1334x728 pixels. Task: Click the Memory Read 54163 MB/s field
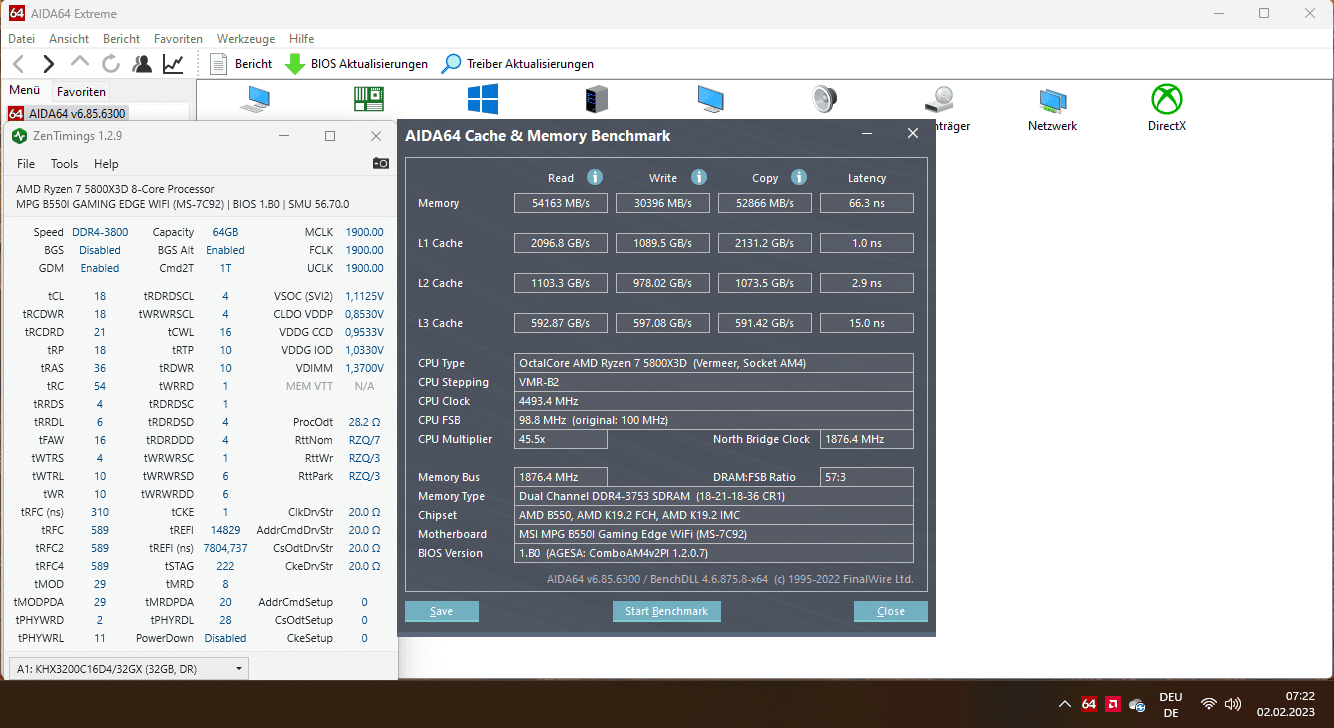[x=561, y=203]
